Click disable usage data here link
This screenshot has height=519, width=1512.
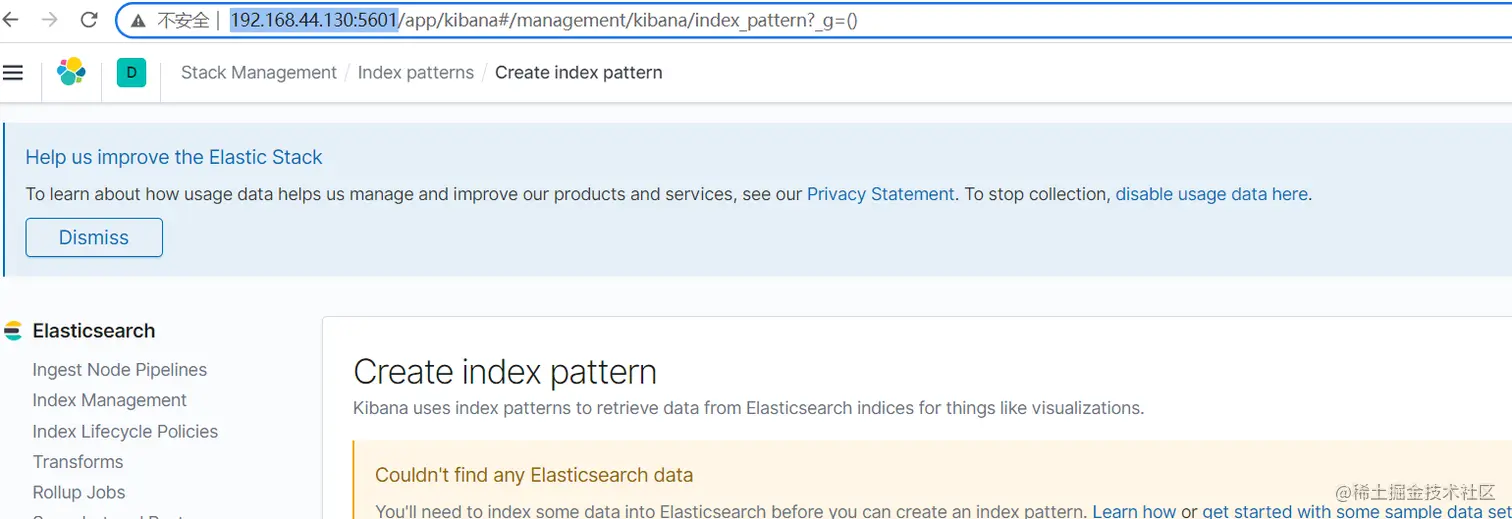pos(1212,194)
